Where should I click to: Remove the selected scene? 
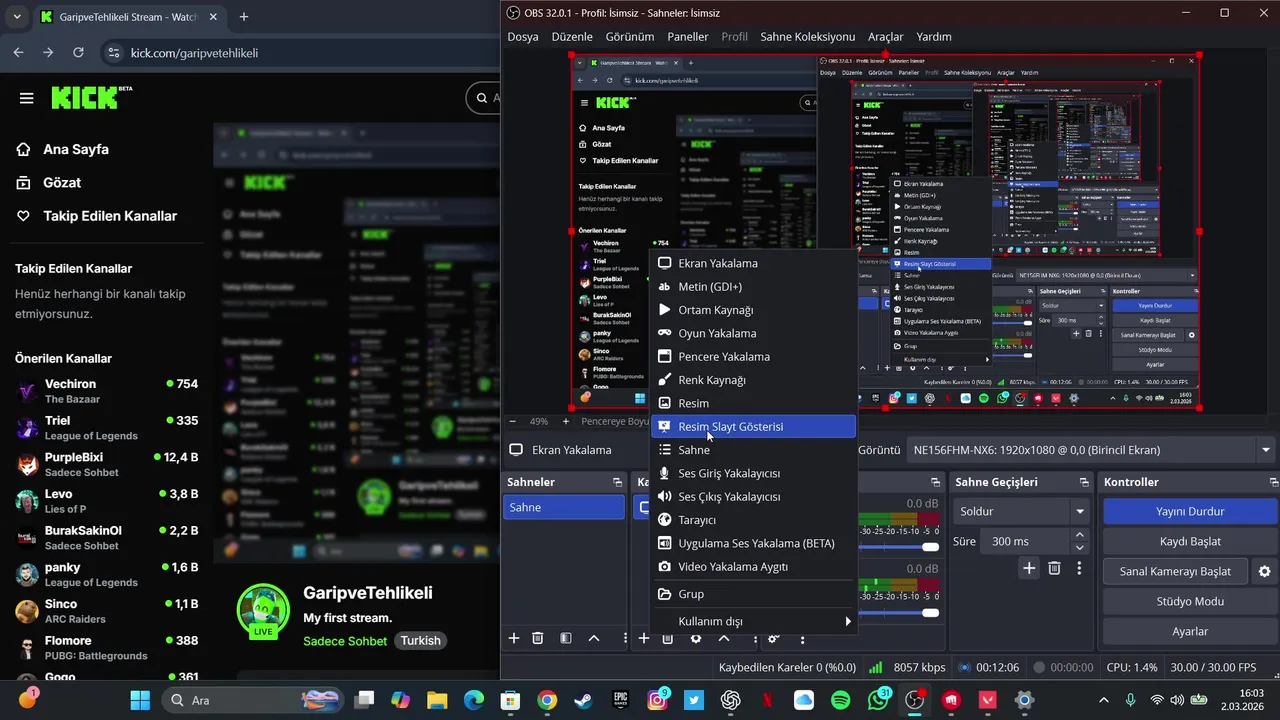(x=538, y=638)
